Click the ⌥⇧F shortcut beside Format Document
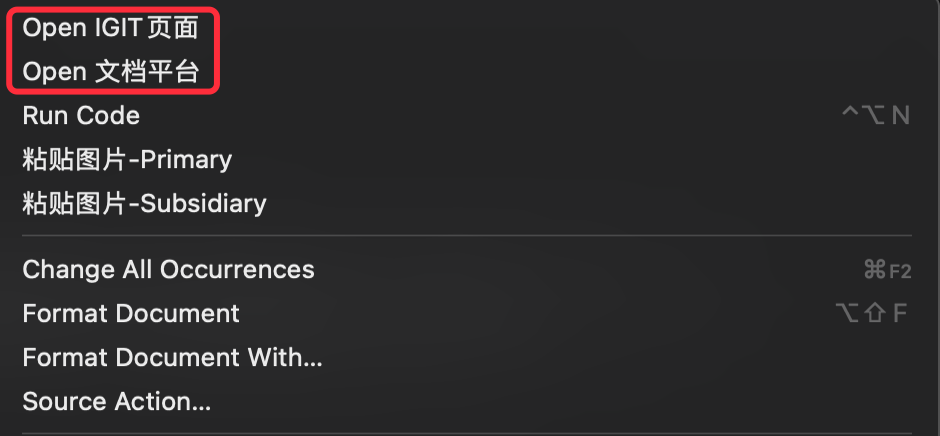940x436 pixels. [x=871, y=314]
